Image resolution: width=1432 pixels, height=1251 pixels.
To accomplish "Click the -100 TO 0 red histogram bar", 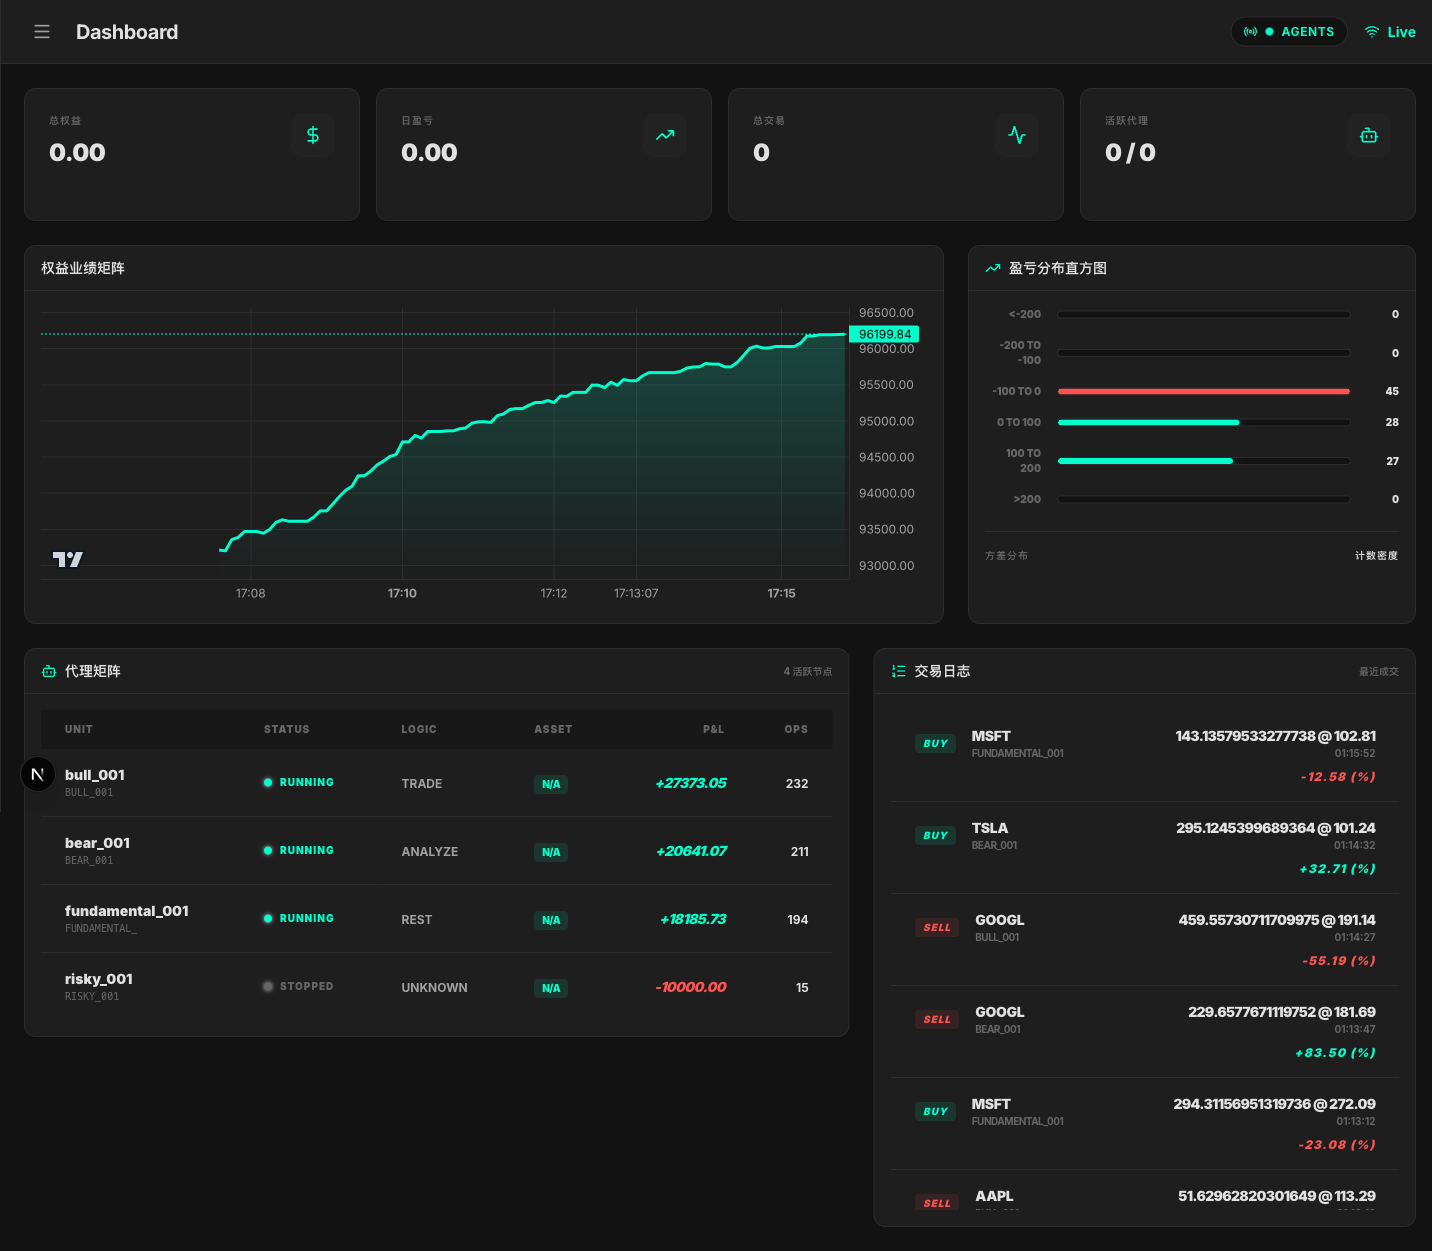I will [x=1203, y=391].
